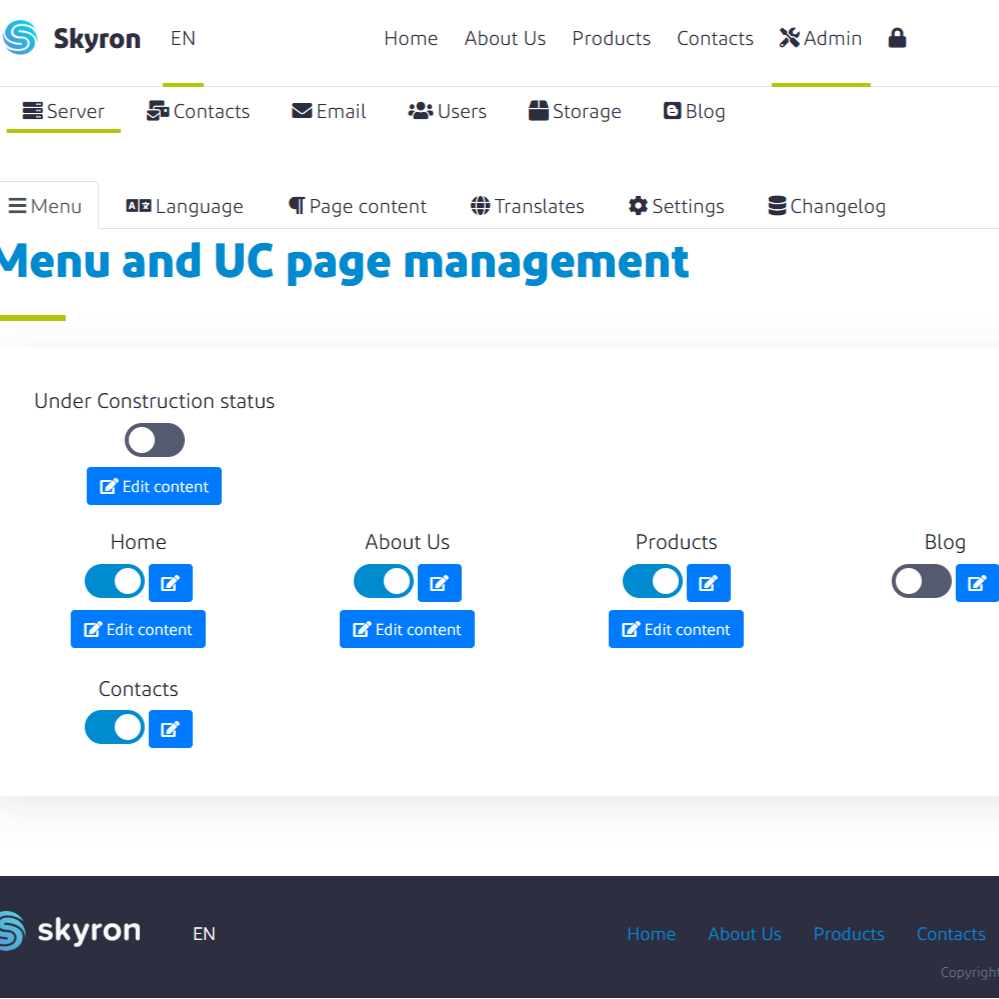This screenshot has width=999, height=999.
Task: Open the About Us link in footer
Action: tap(744, 934)
